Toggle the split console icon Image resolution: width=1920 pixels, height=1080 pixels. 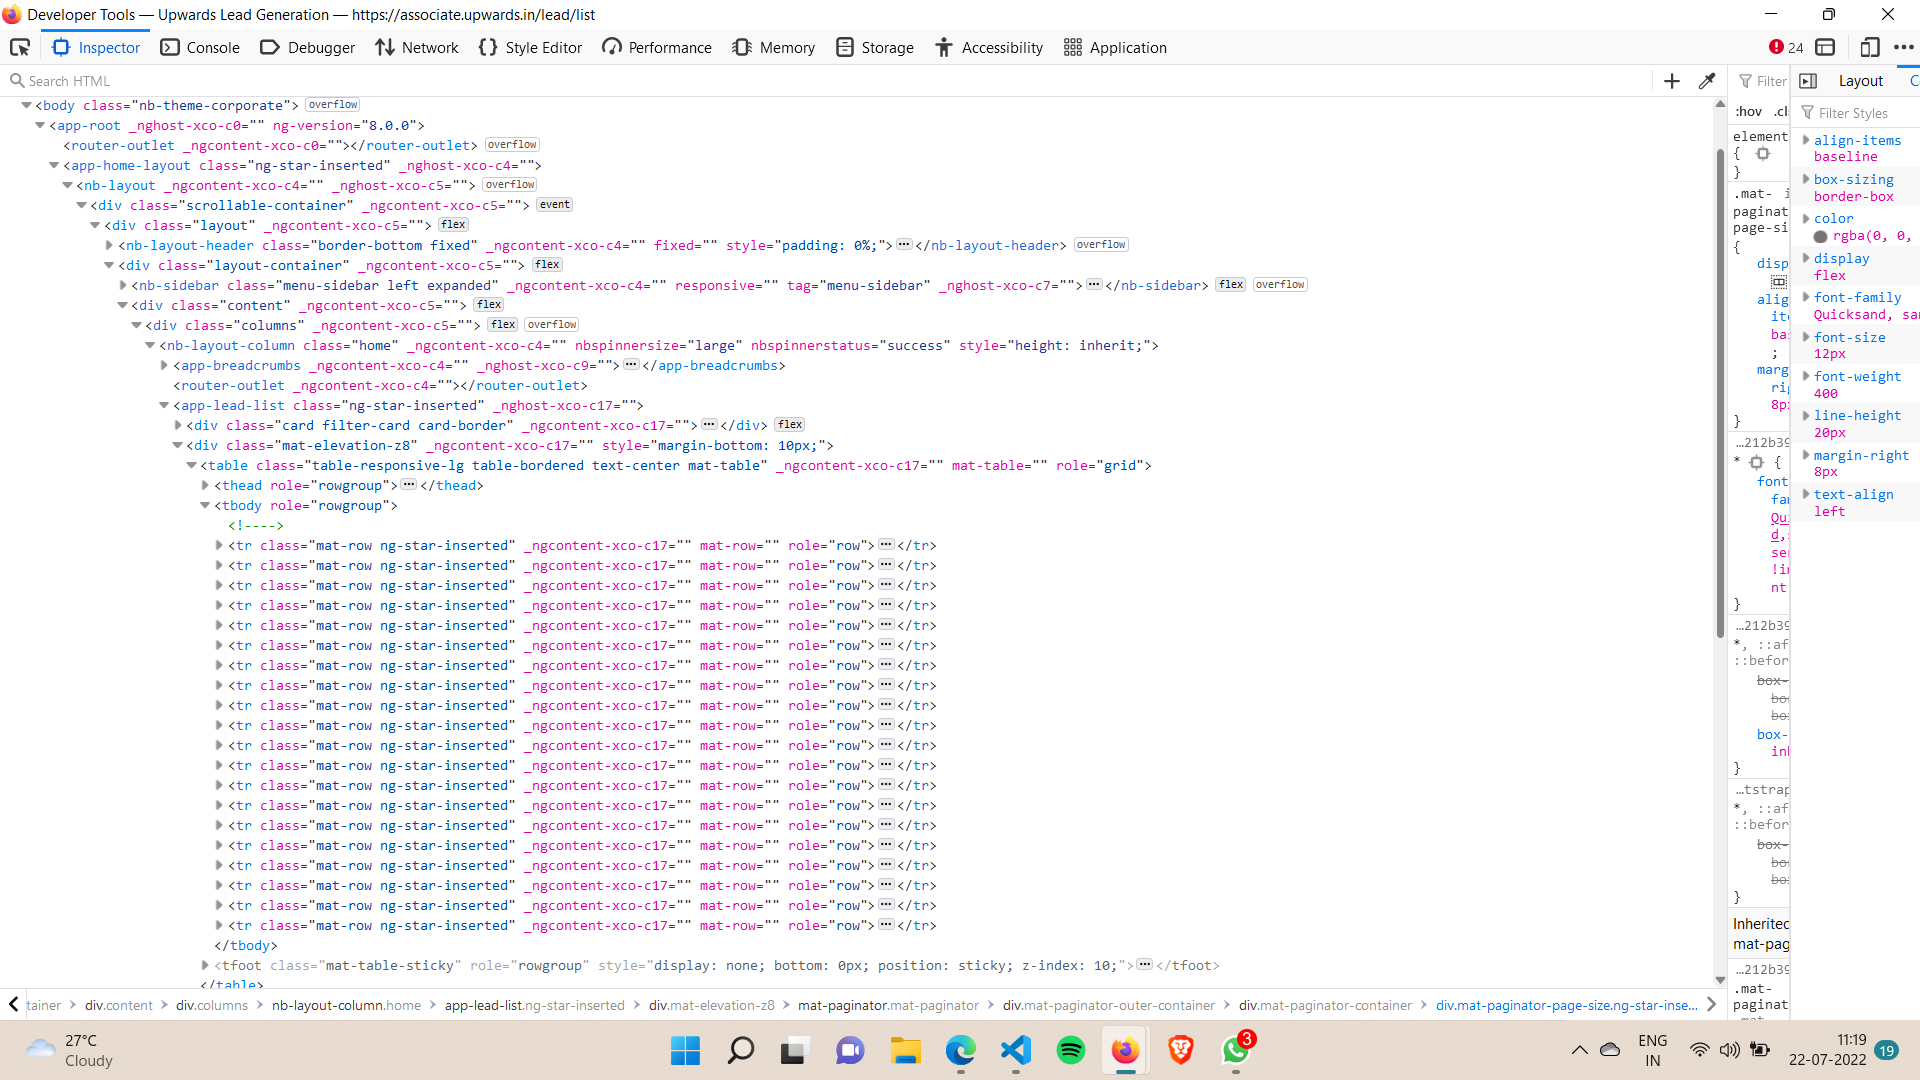1825,47
